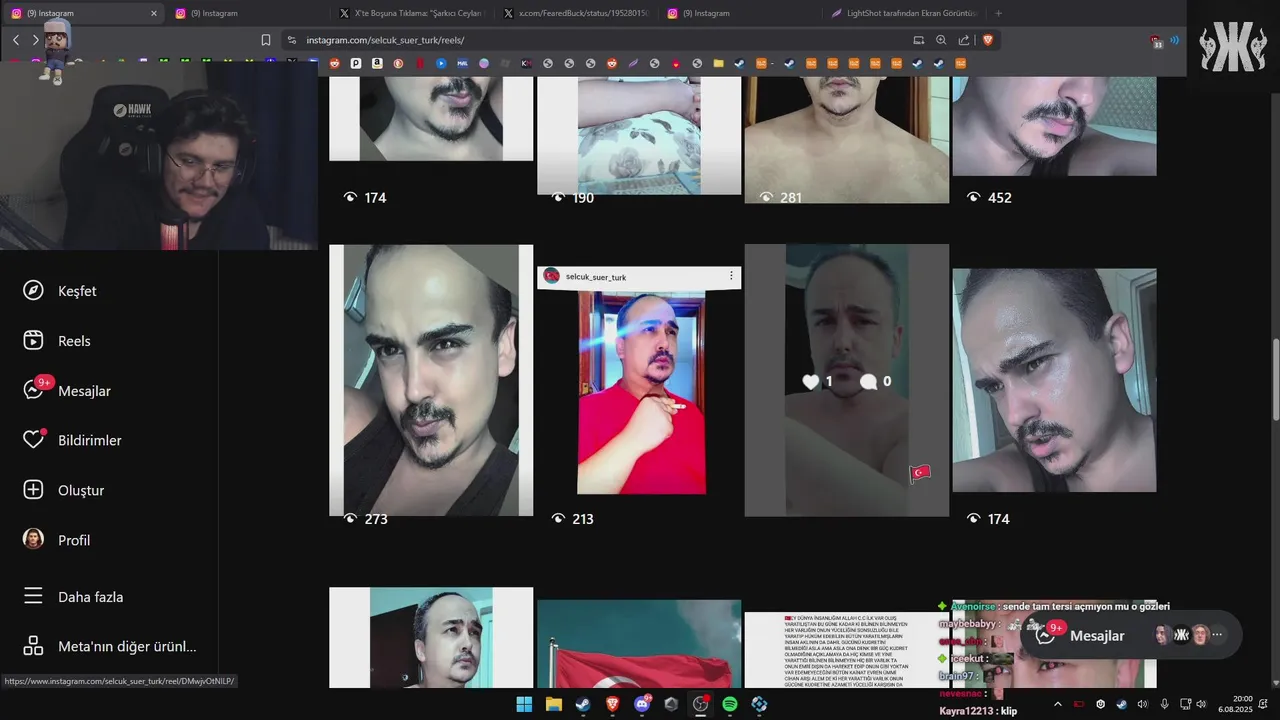Open the 174-view reel in the second row
The width and height of the screenshot is (1280, 720).
click(1054, 380)
